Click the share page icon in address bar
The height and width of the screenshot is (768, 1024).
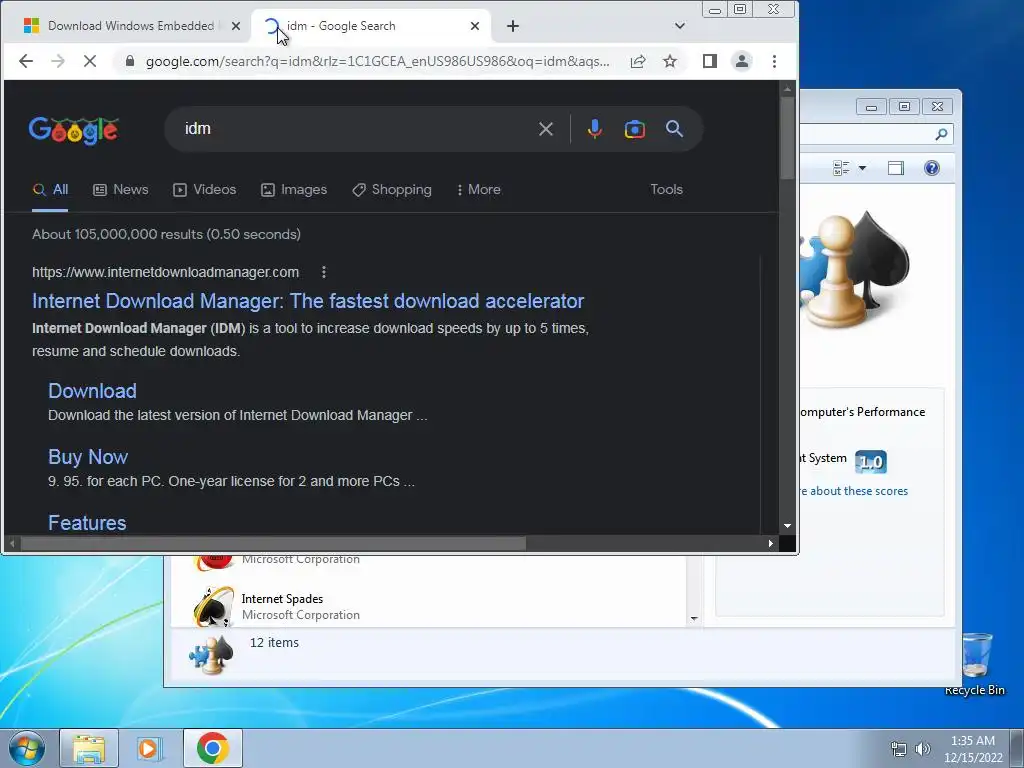pos(638,61)
